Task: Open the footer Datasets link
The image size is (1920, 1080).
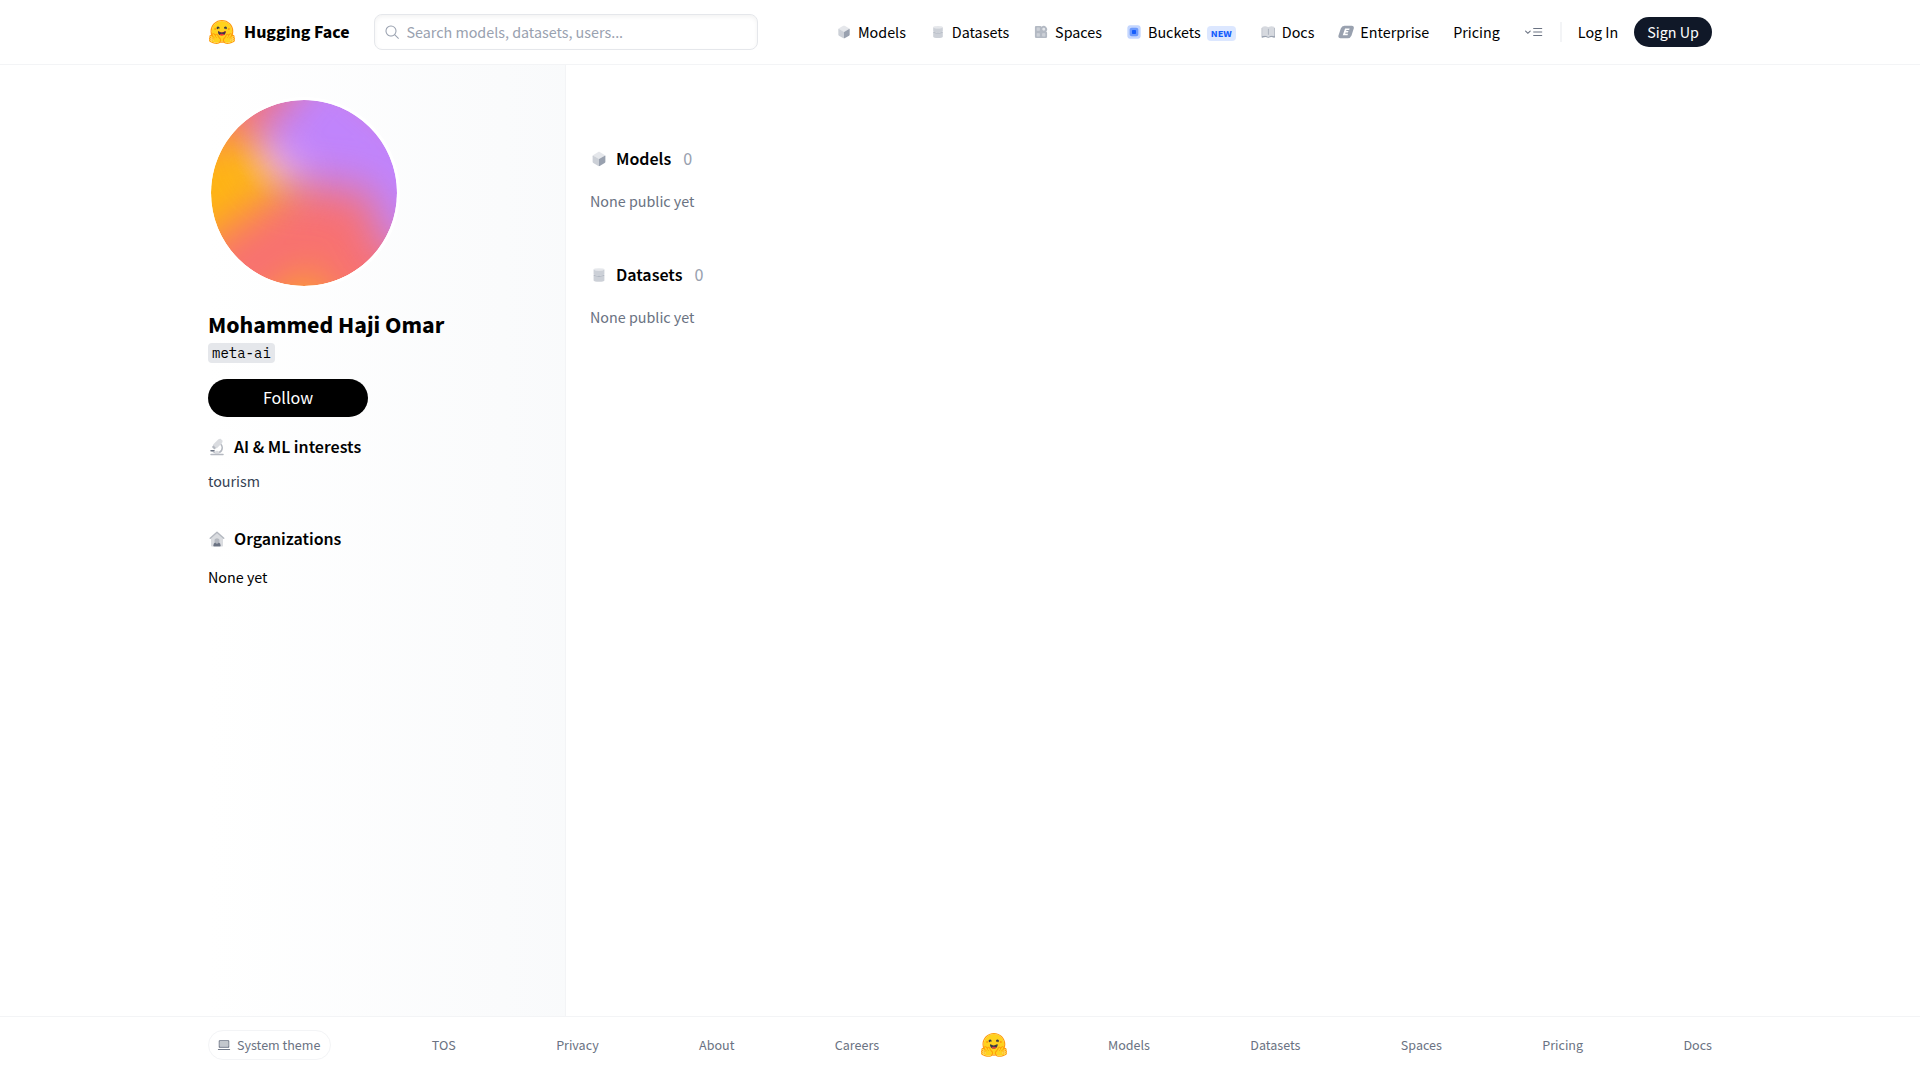Action: 1275,1045
